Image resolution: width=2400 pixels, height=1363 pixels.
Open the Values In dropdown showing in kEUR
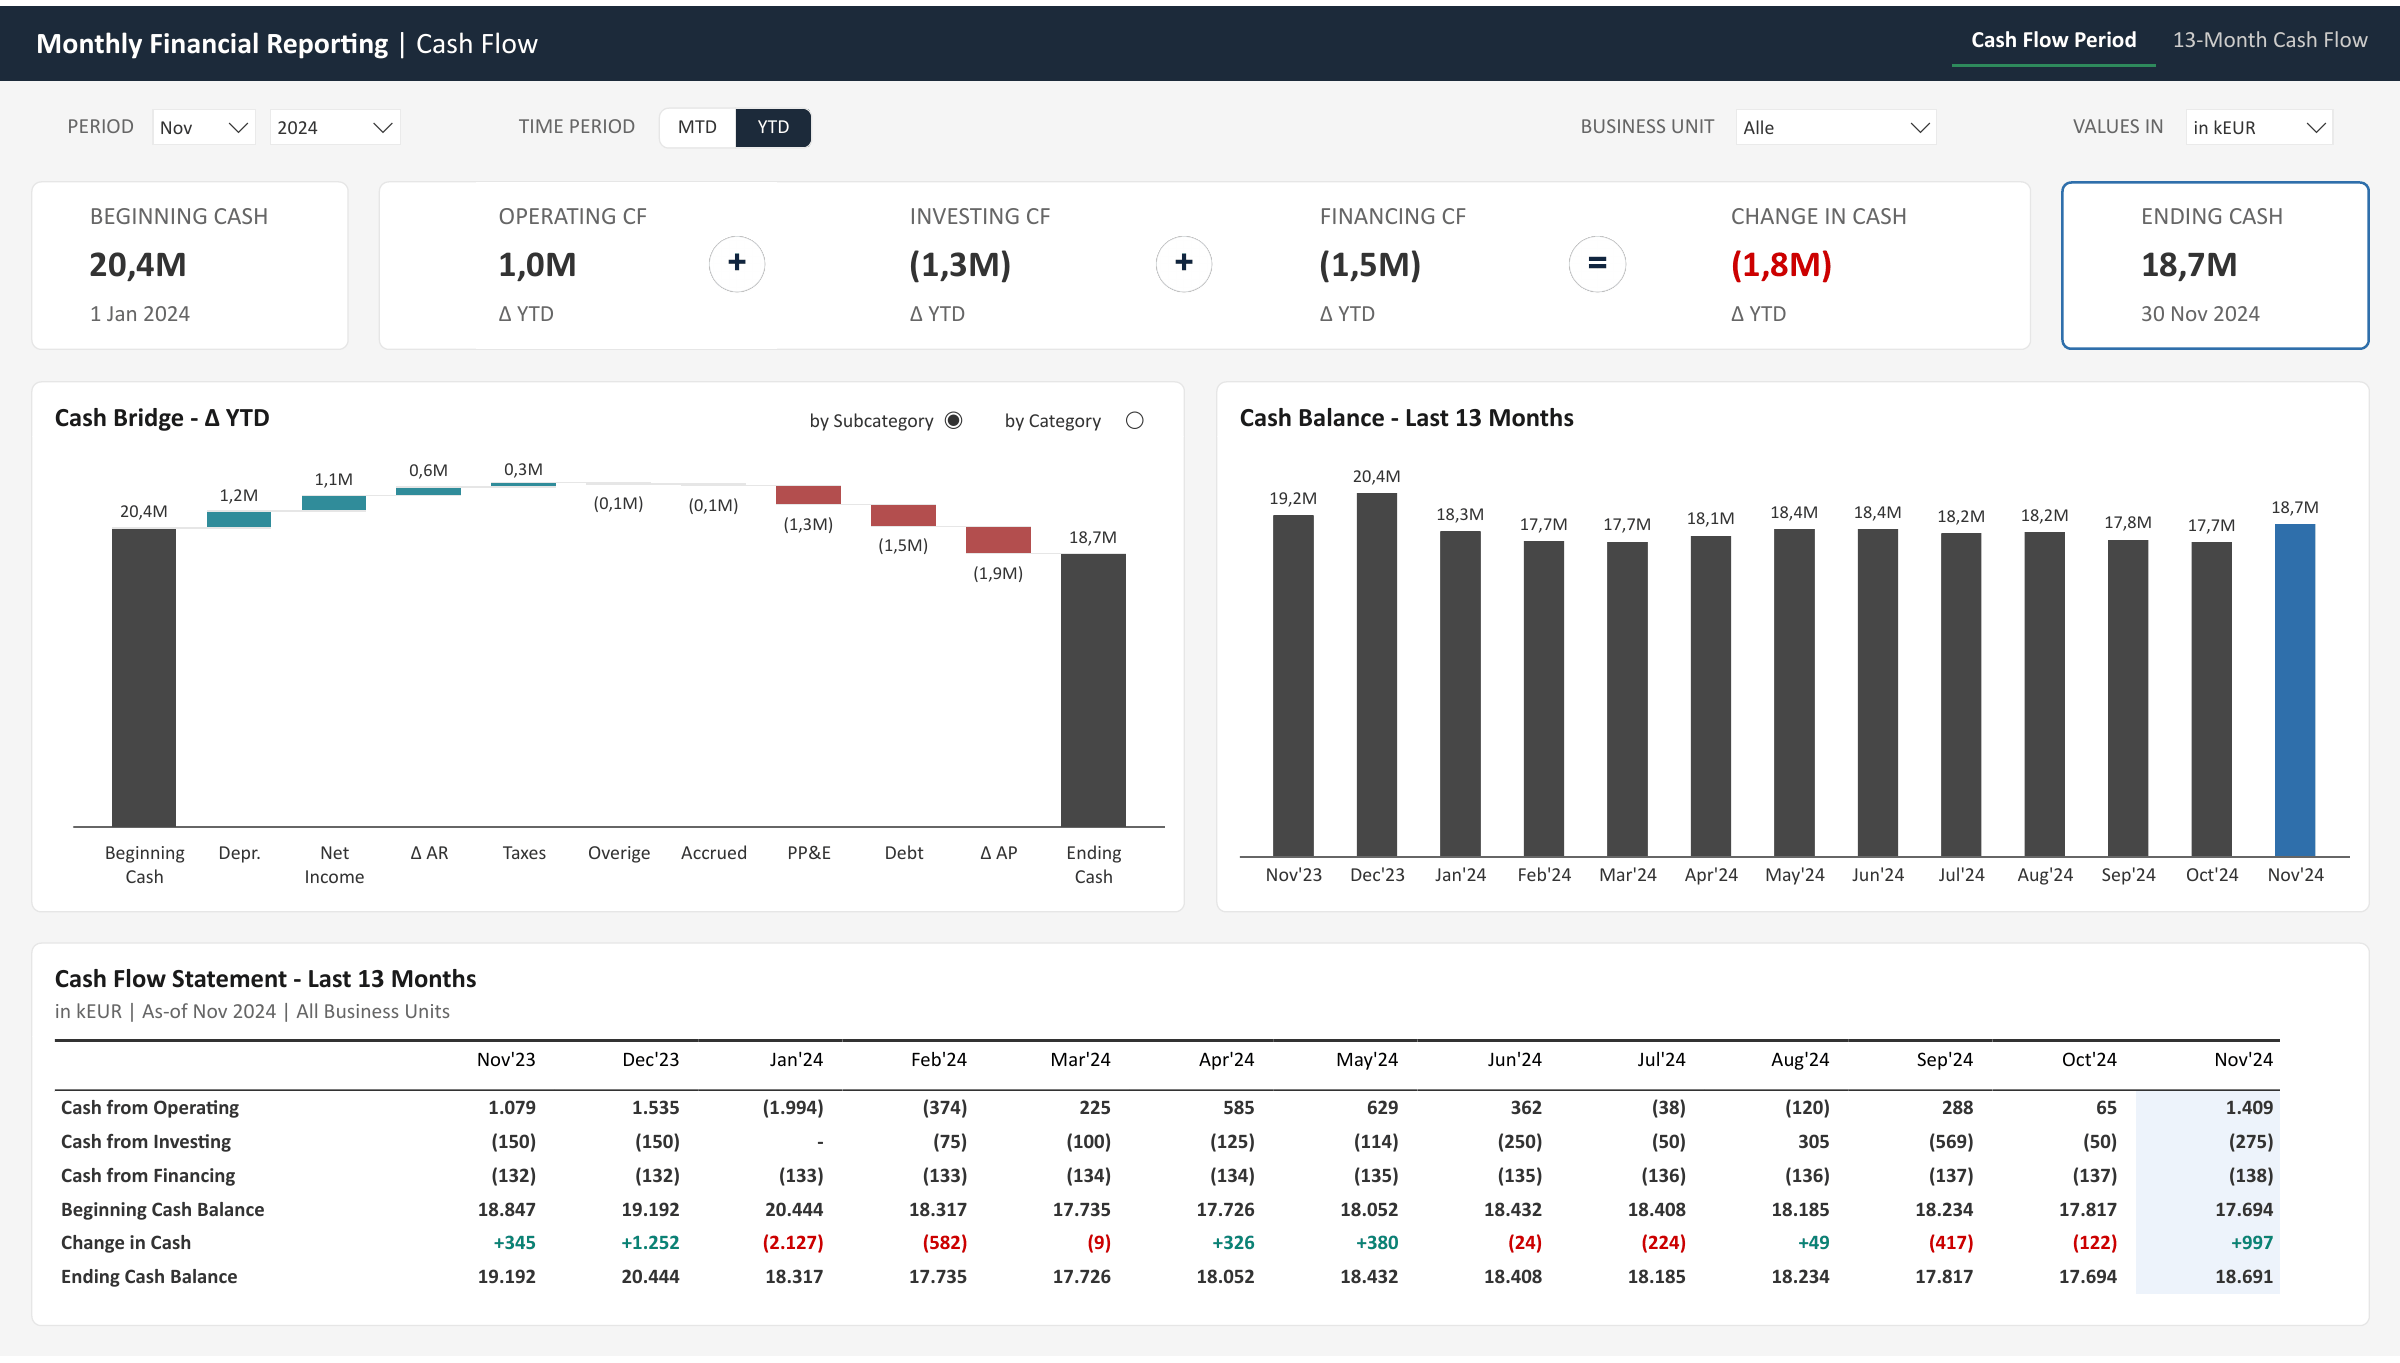coord(2259,128)
